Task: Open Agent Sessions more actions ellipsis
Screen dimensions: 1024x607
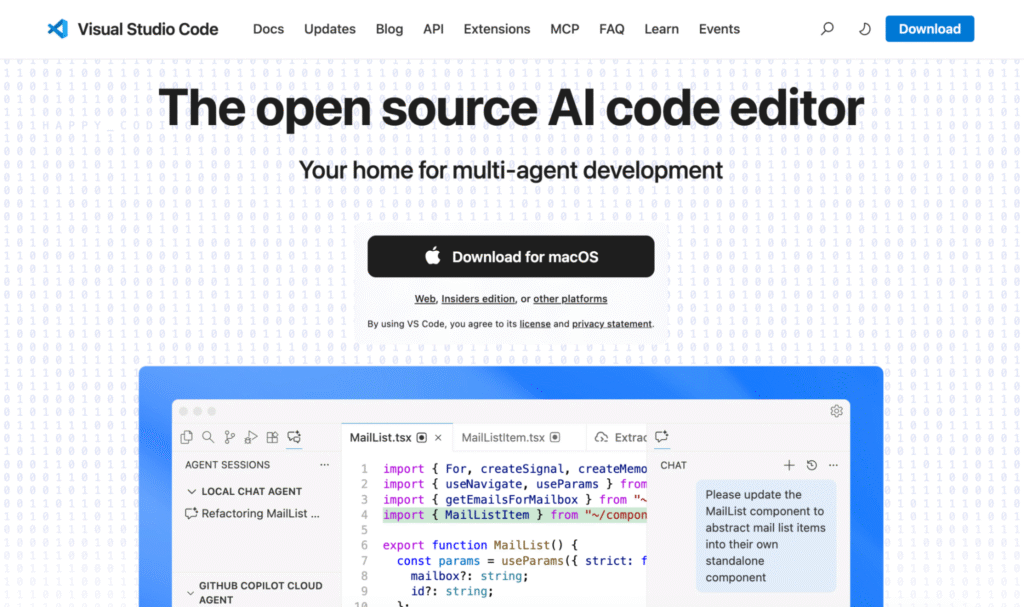Action: point(324,465)
